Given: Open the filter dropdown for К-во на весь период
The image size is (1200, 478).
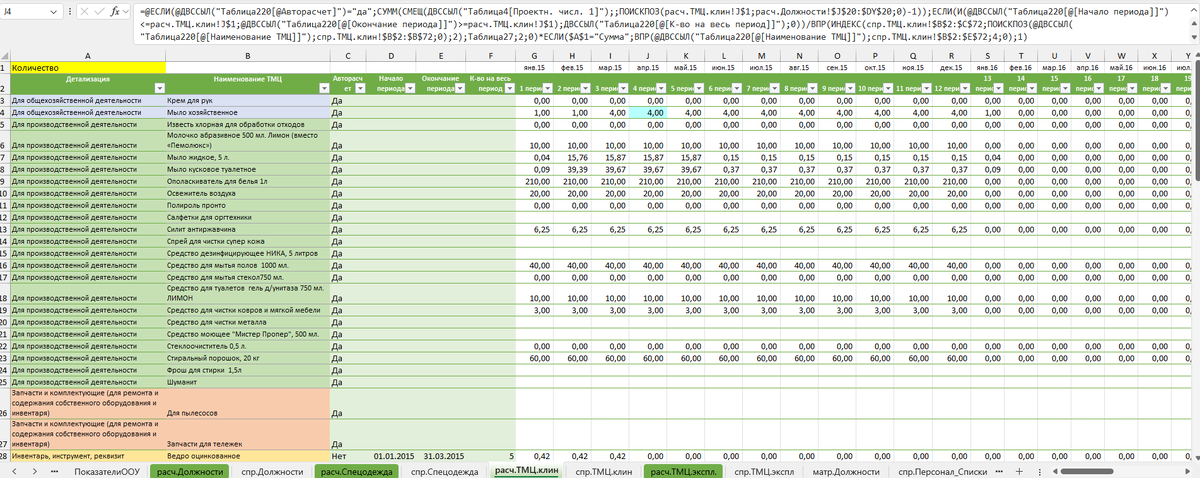Looking at the screenshot, I should [508, 88].
